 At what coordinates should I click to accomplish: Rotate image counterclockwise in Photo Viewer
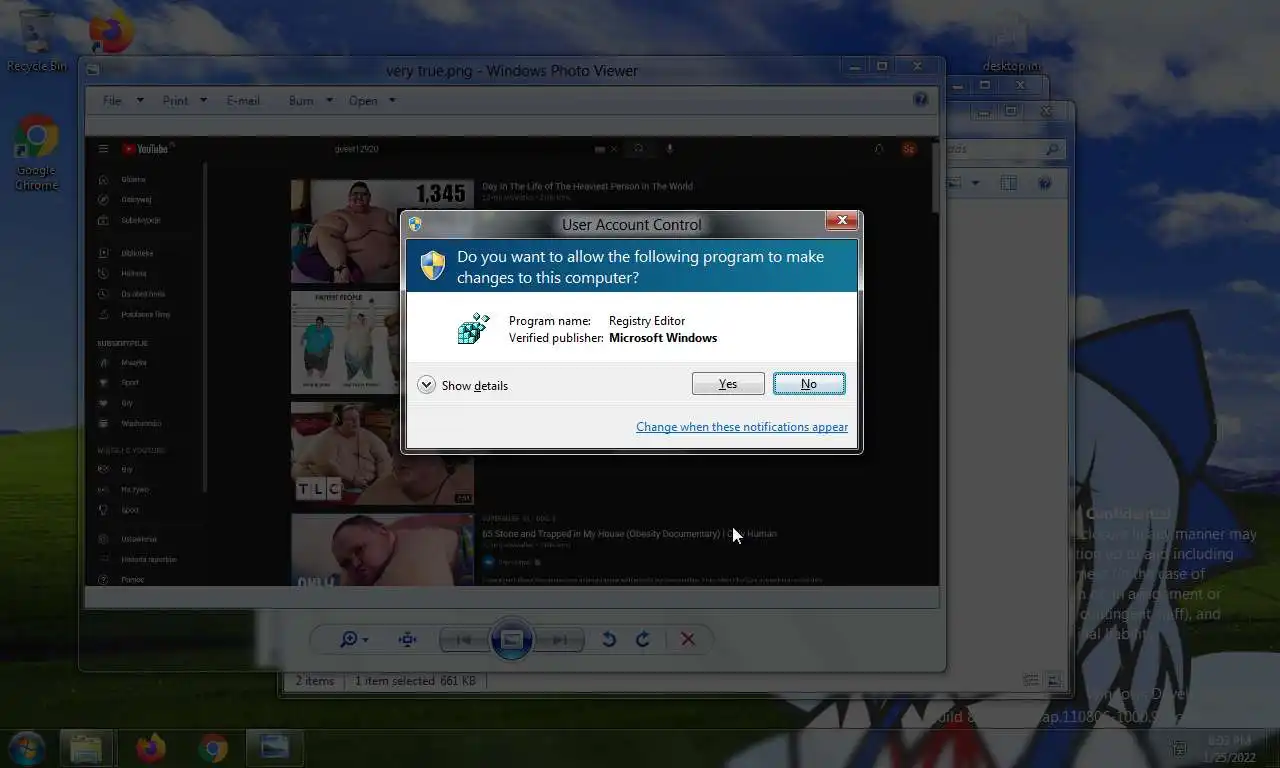(609, 639)
